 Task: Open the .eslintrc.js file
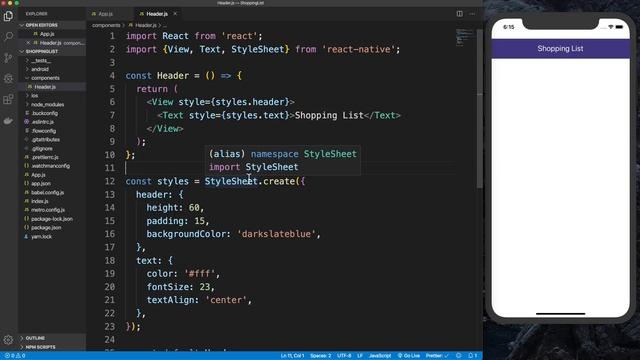click(42, 122)
